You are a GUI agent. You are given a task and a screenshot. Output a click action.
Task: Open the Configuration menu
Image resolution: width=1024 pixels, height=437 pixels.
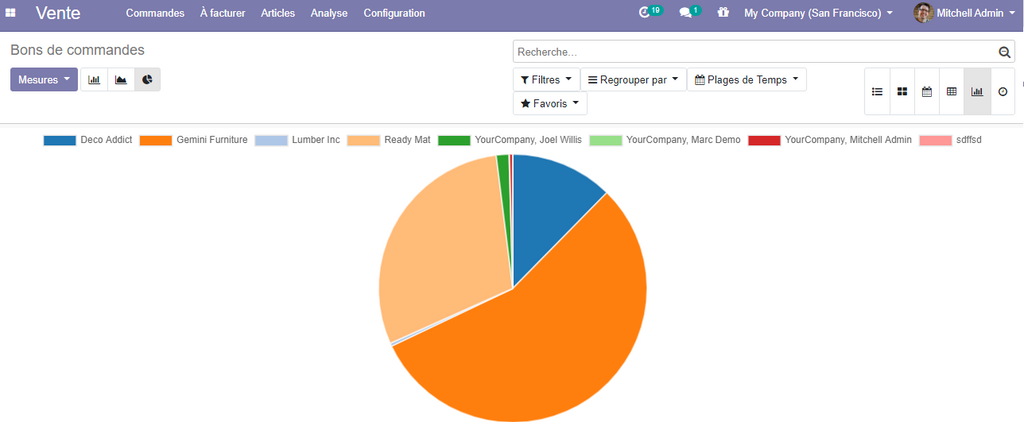pos(394,13)
